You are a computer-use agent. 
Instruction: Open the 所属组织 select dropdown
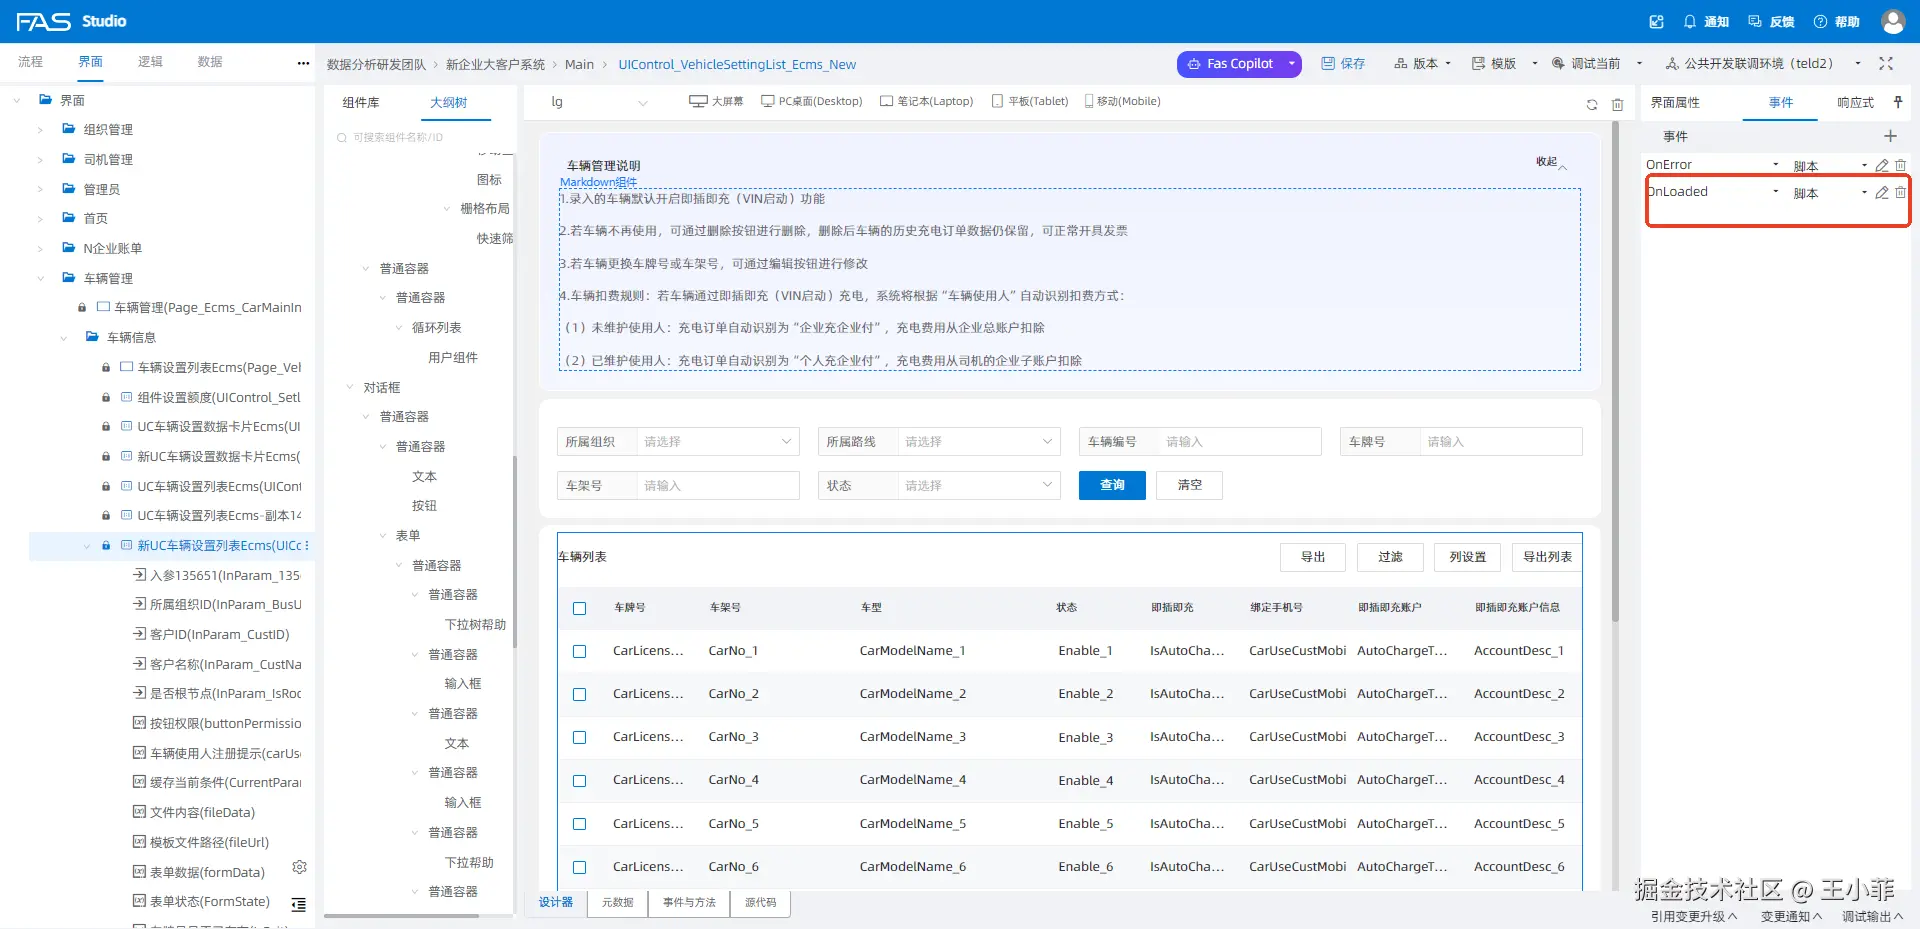click(718, 441)
